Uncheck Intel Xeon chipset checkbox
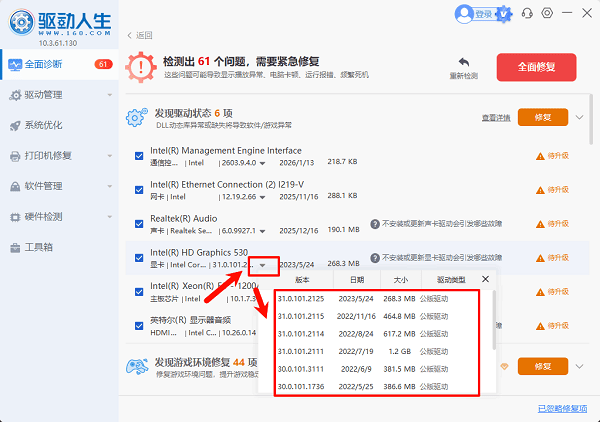This screenshot has width=600, height=422. tap(139, 292)
